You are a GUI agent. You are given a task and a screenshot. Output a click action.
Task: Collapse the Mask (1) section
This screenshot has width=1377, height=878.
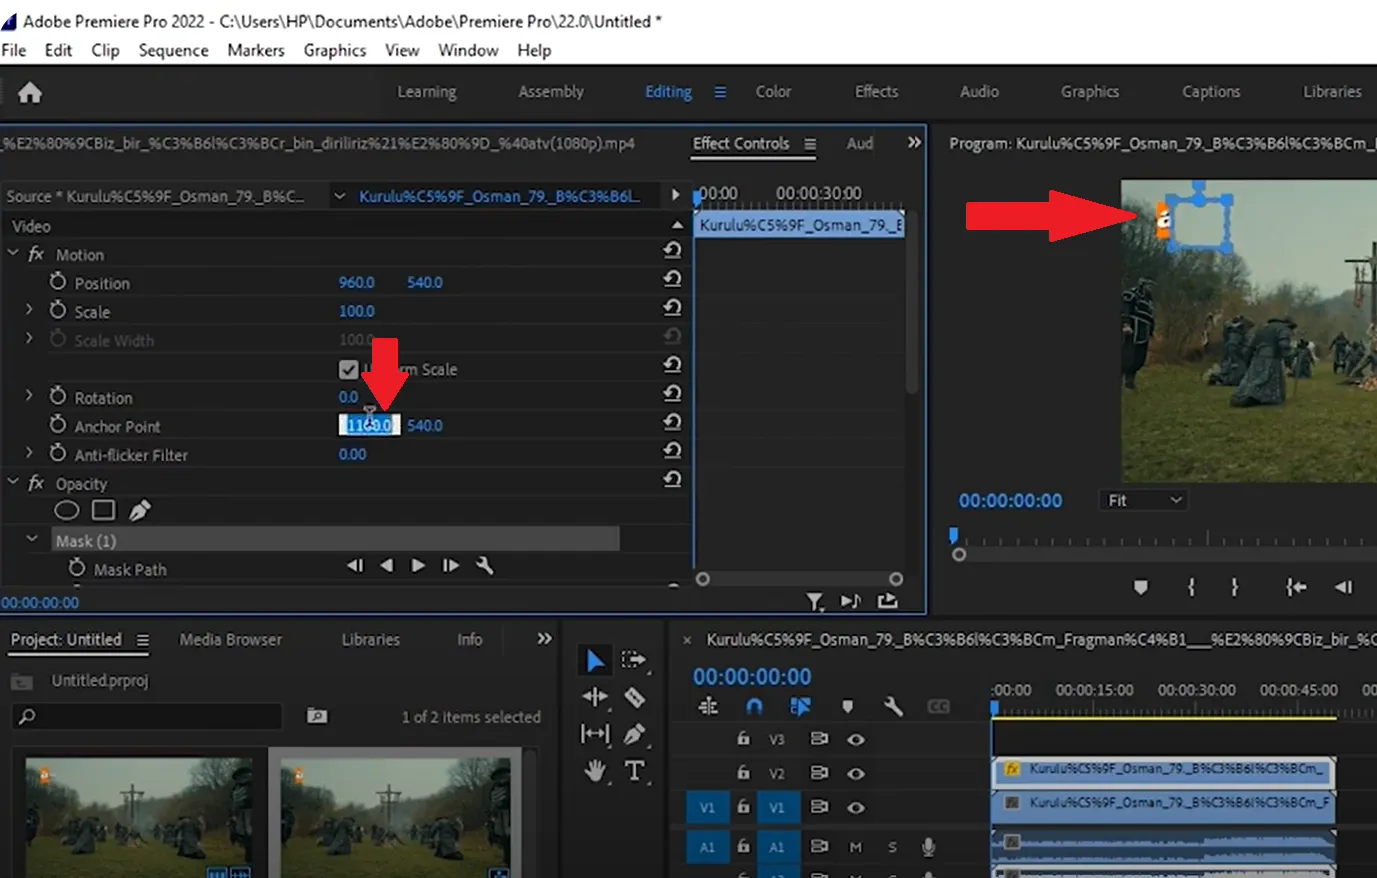click(31, 539)
